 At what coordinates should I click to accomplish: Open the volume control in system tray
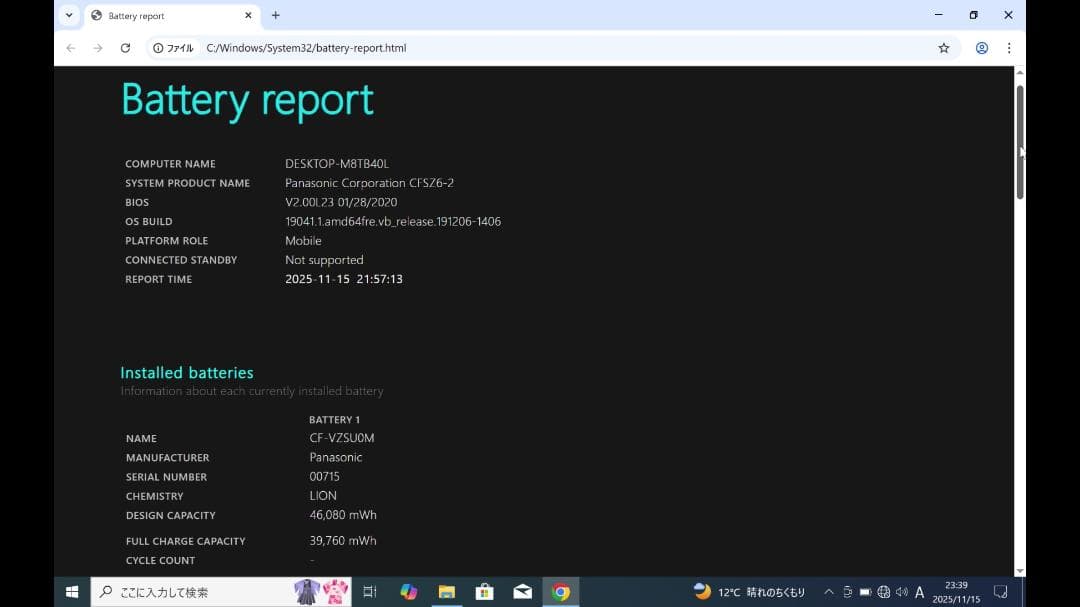click(901, 592)
